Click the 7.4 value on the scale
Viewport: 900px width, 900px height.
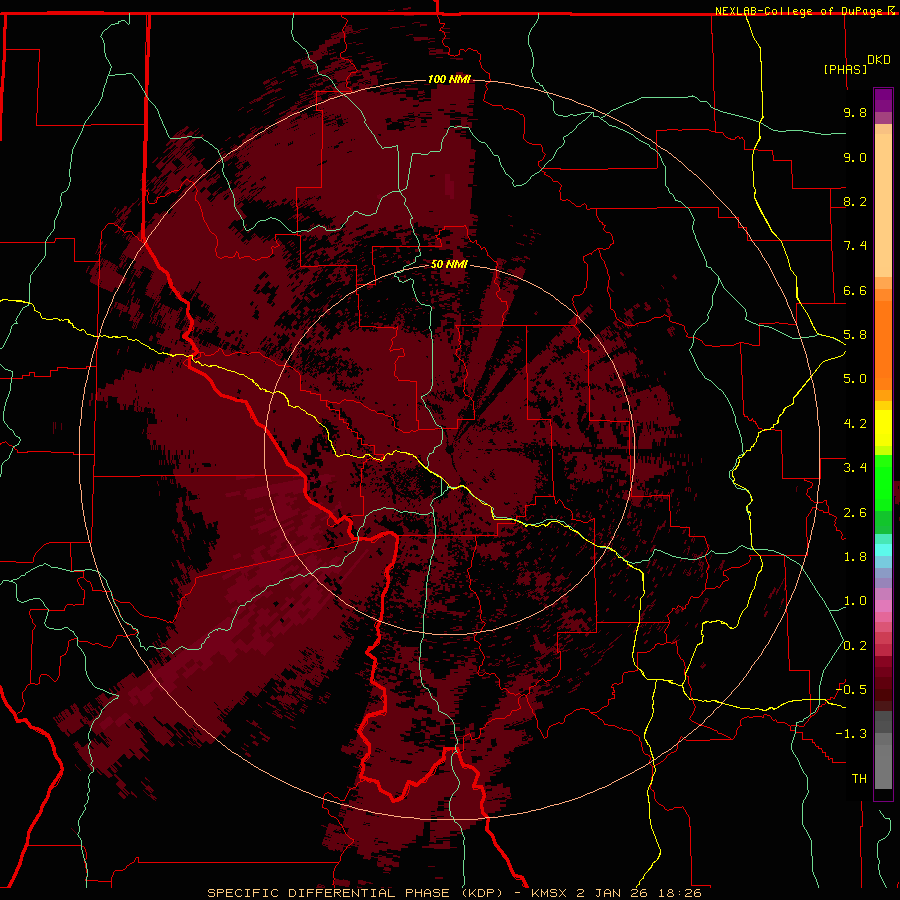click(855, 246)
